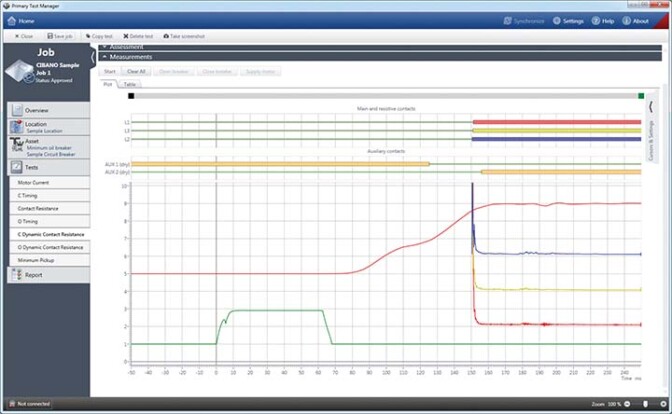Go to Home in the top bar

pyautogui.click(x=21, y=21)
